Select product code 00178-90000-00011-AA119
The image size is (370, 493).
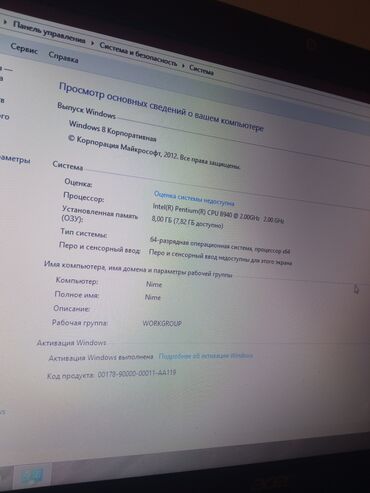tap(137, 374)
